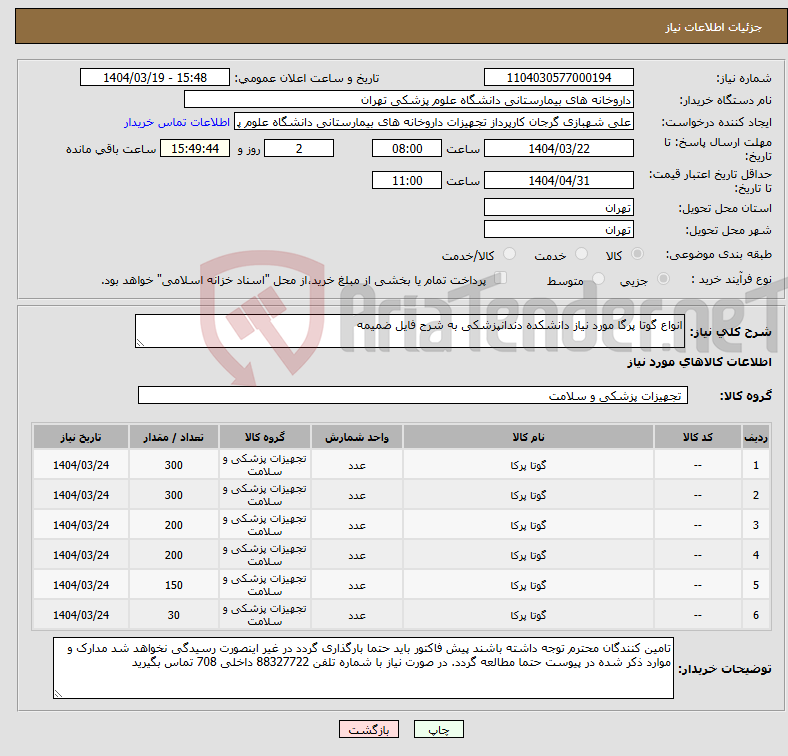Click unit عدد in row 3

(357, 525)
